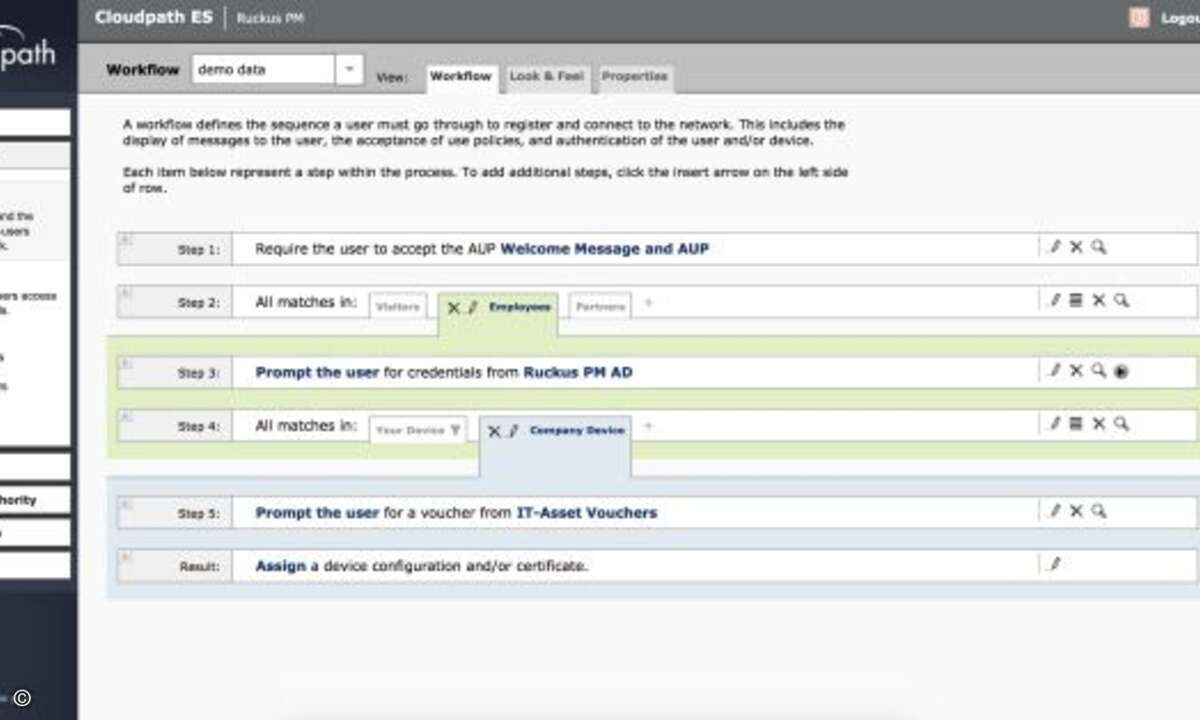Click the magnifier icon on Step 2 row
The image size is (1200, 720).
point(1121,300)
